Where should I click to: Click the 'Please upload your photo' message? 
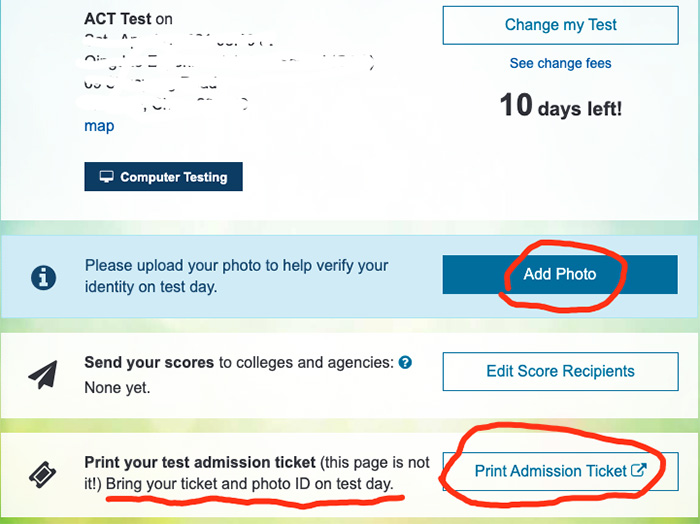237,276
